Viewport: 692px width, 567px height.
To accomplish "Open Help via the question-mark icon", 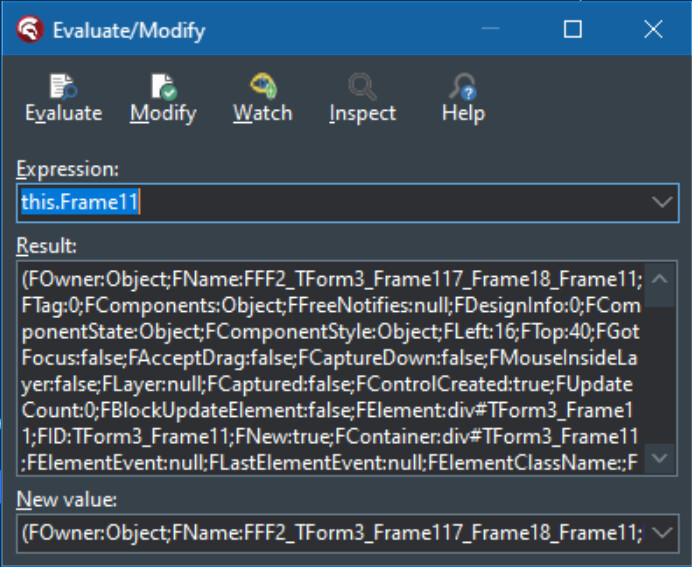I will point(463,86).
